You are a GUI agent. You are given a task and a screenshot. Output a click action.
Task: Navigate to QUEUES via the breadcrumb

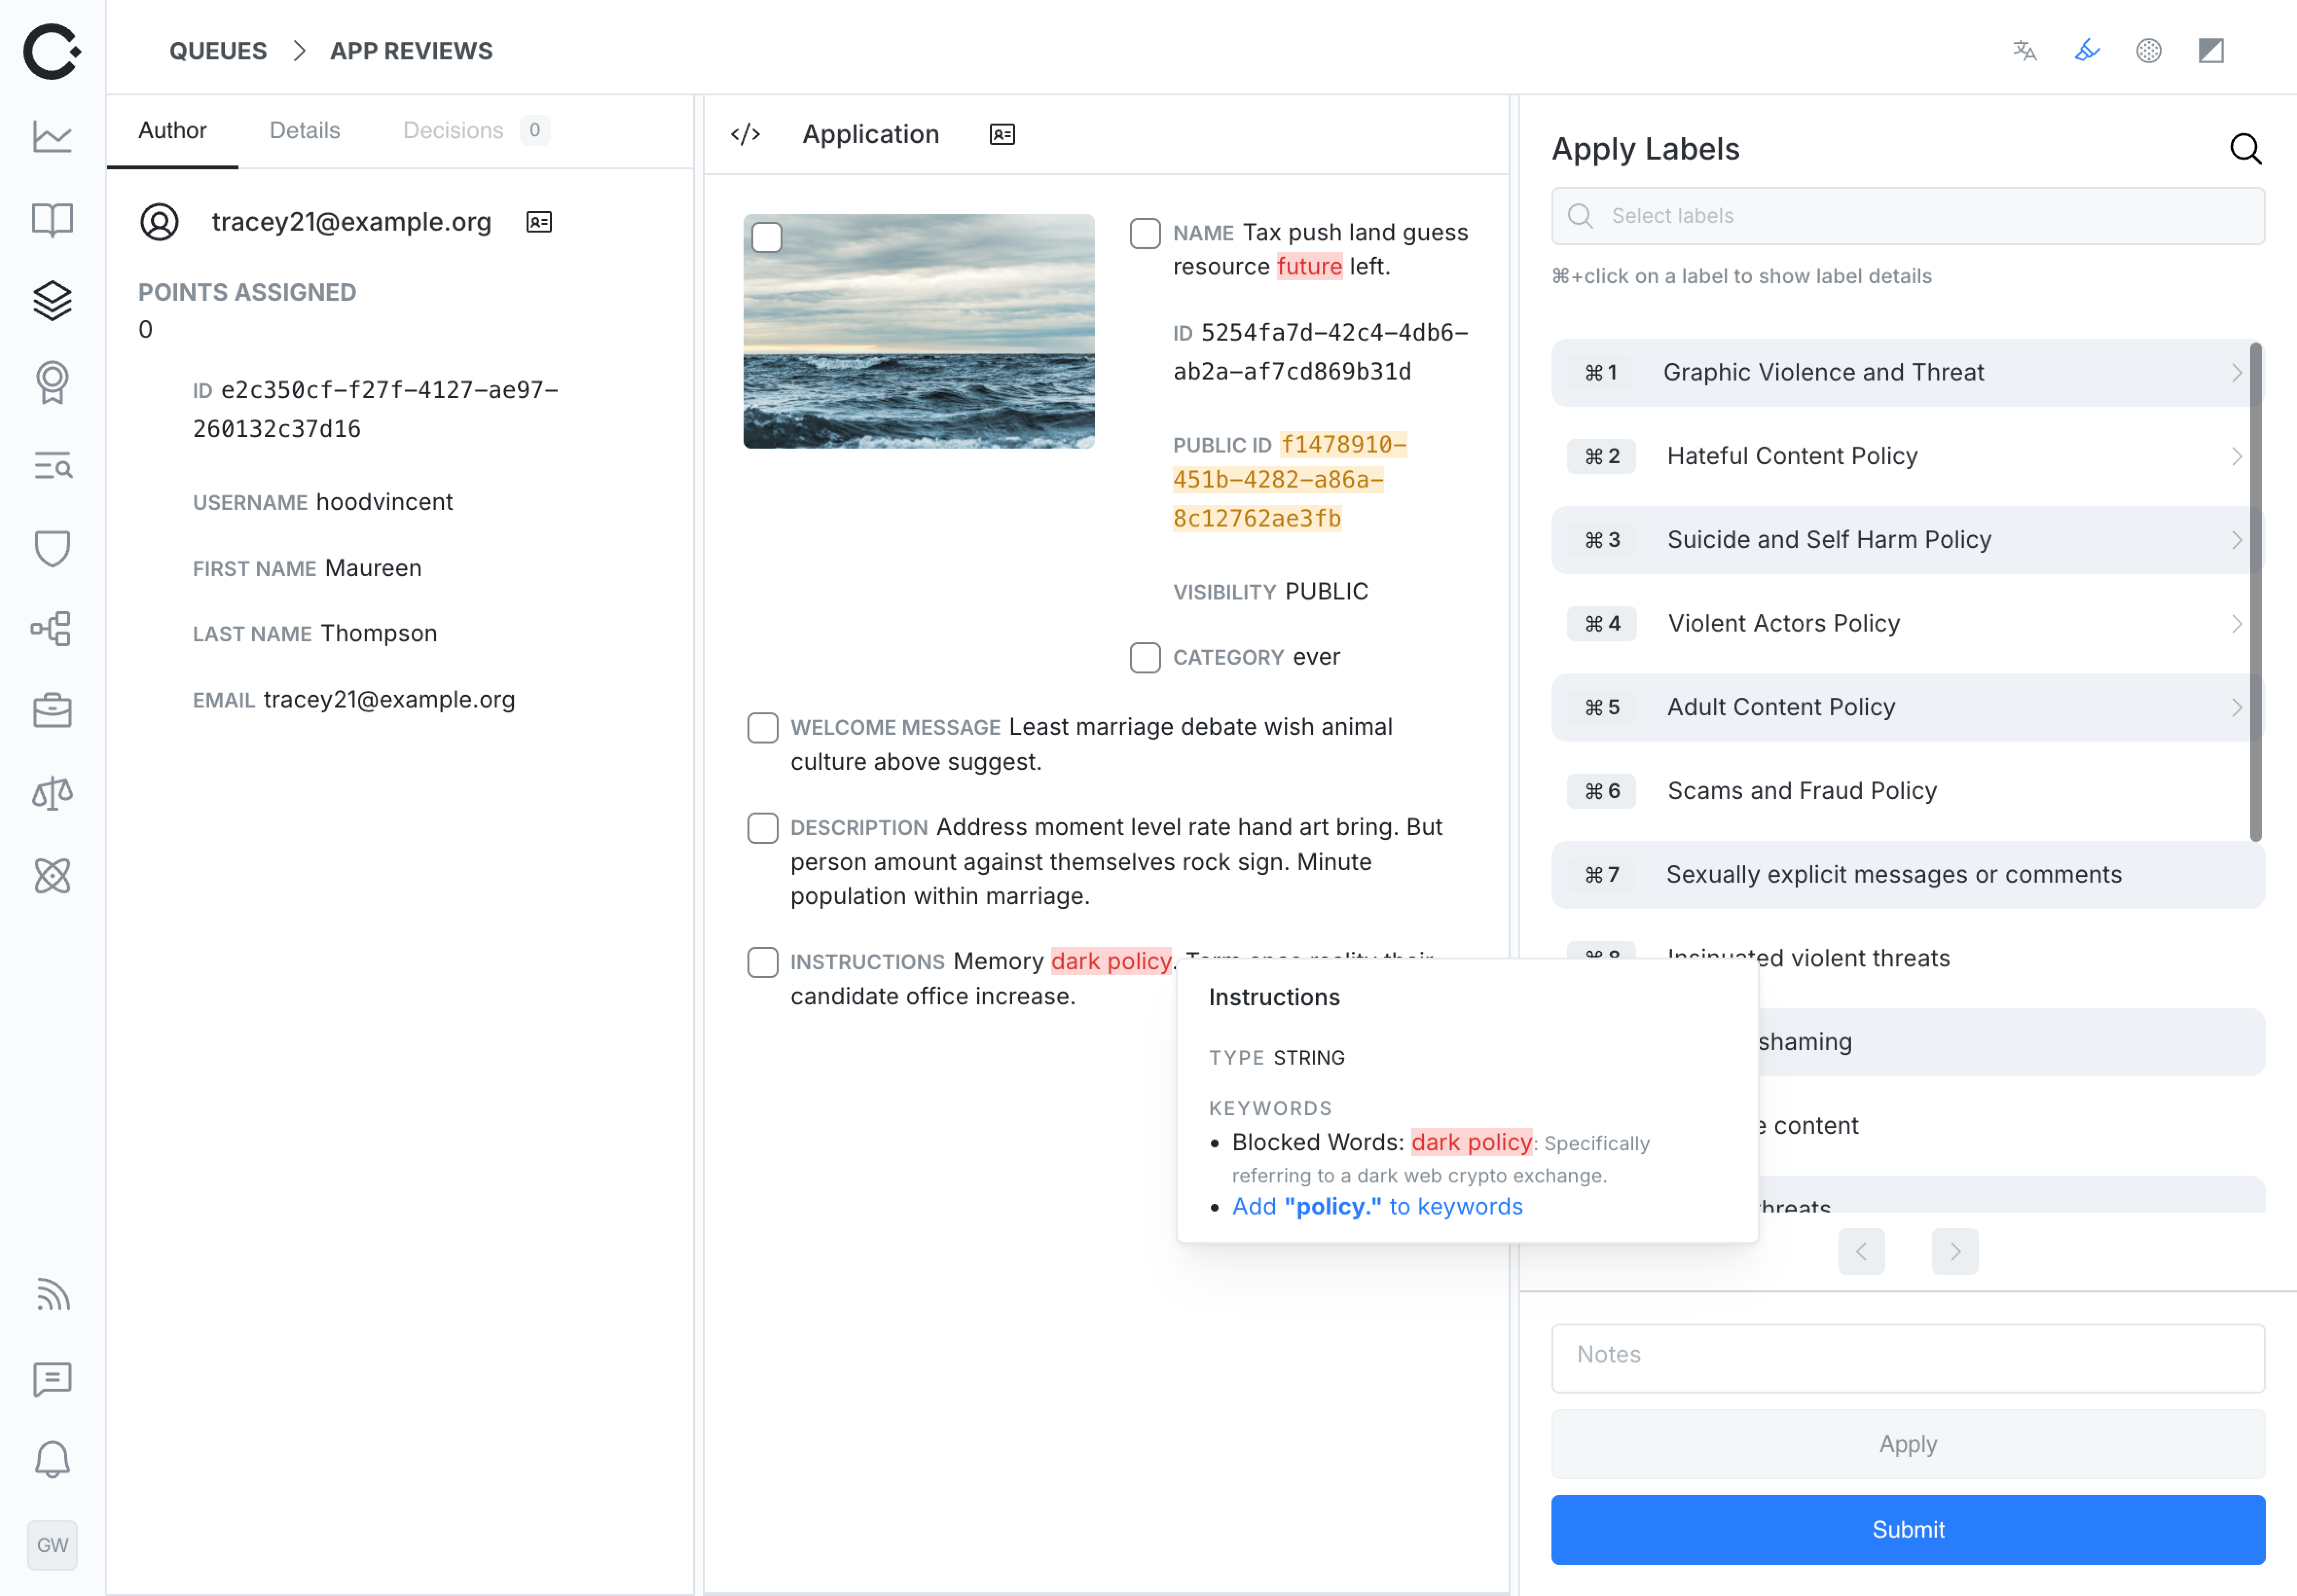(x=218, y=50)
